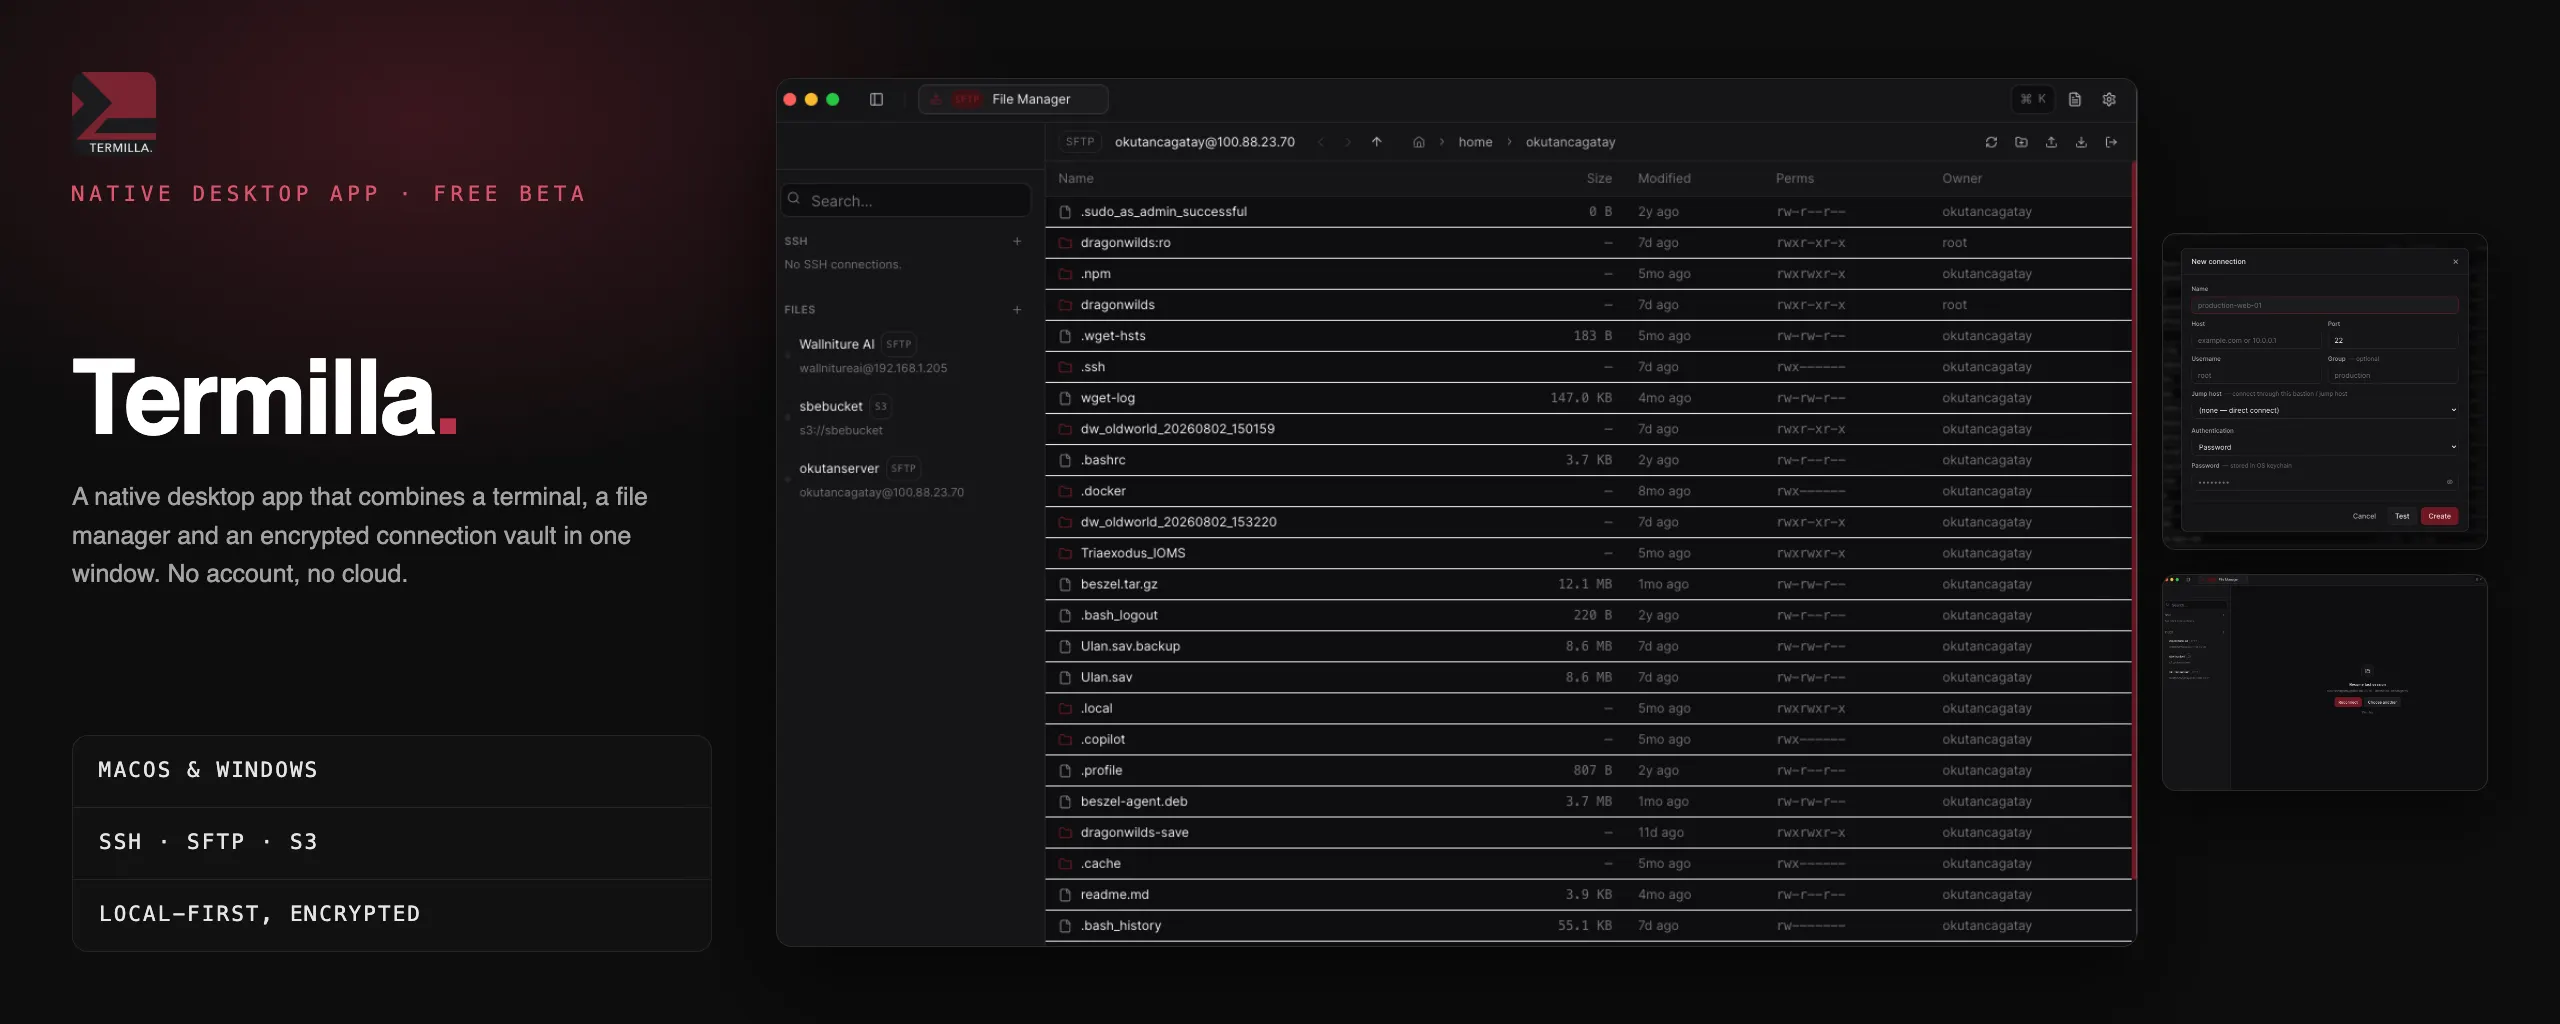Click the Ulan.sav.backup file icon
This screenshot has height=1024, width=2560.
point(1065,646)
